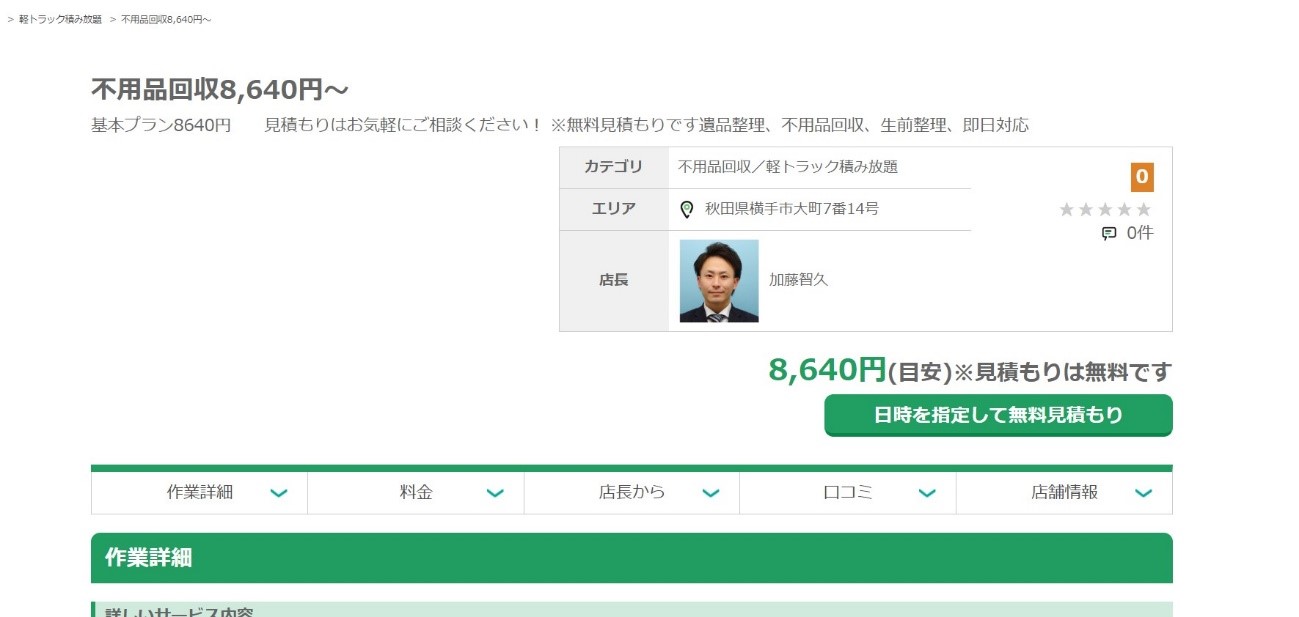Viewport: 1299px width, 617px height.
Task: Click the address 秋田県横手市大町7番14号
Action: (x=791, y=209)
